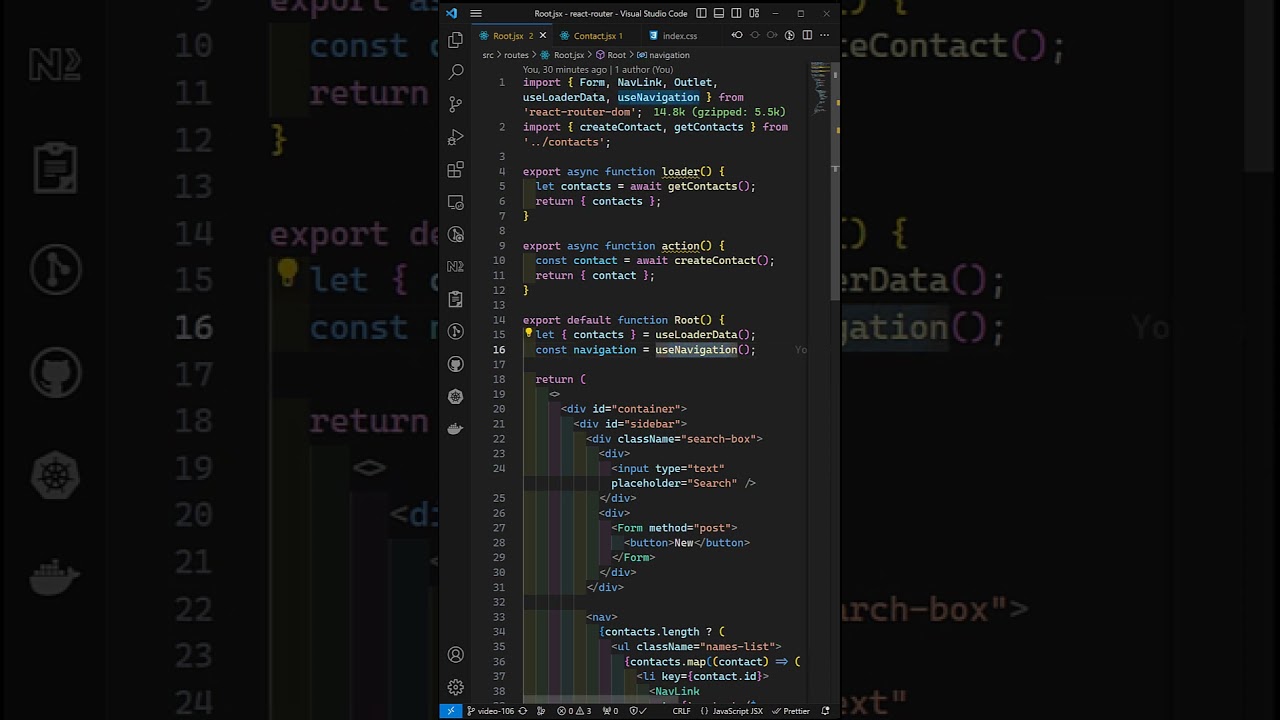
Task: Open the Remote Explorer view
Action: pos(456,202)
